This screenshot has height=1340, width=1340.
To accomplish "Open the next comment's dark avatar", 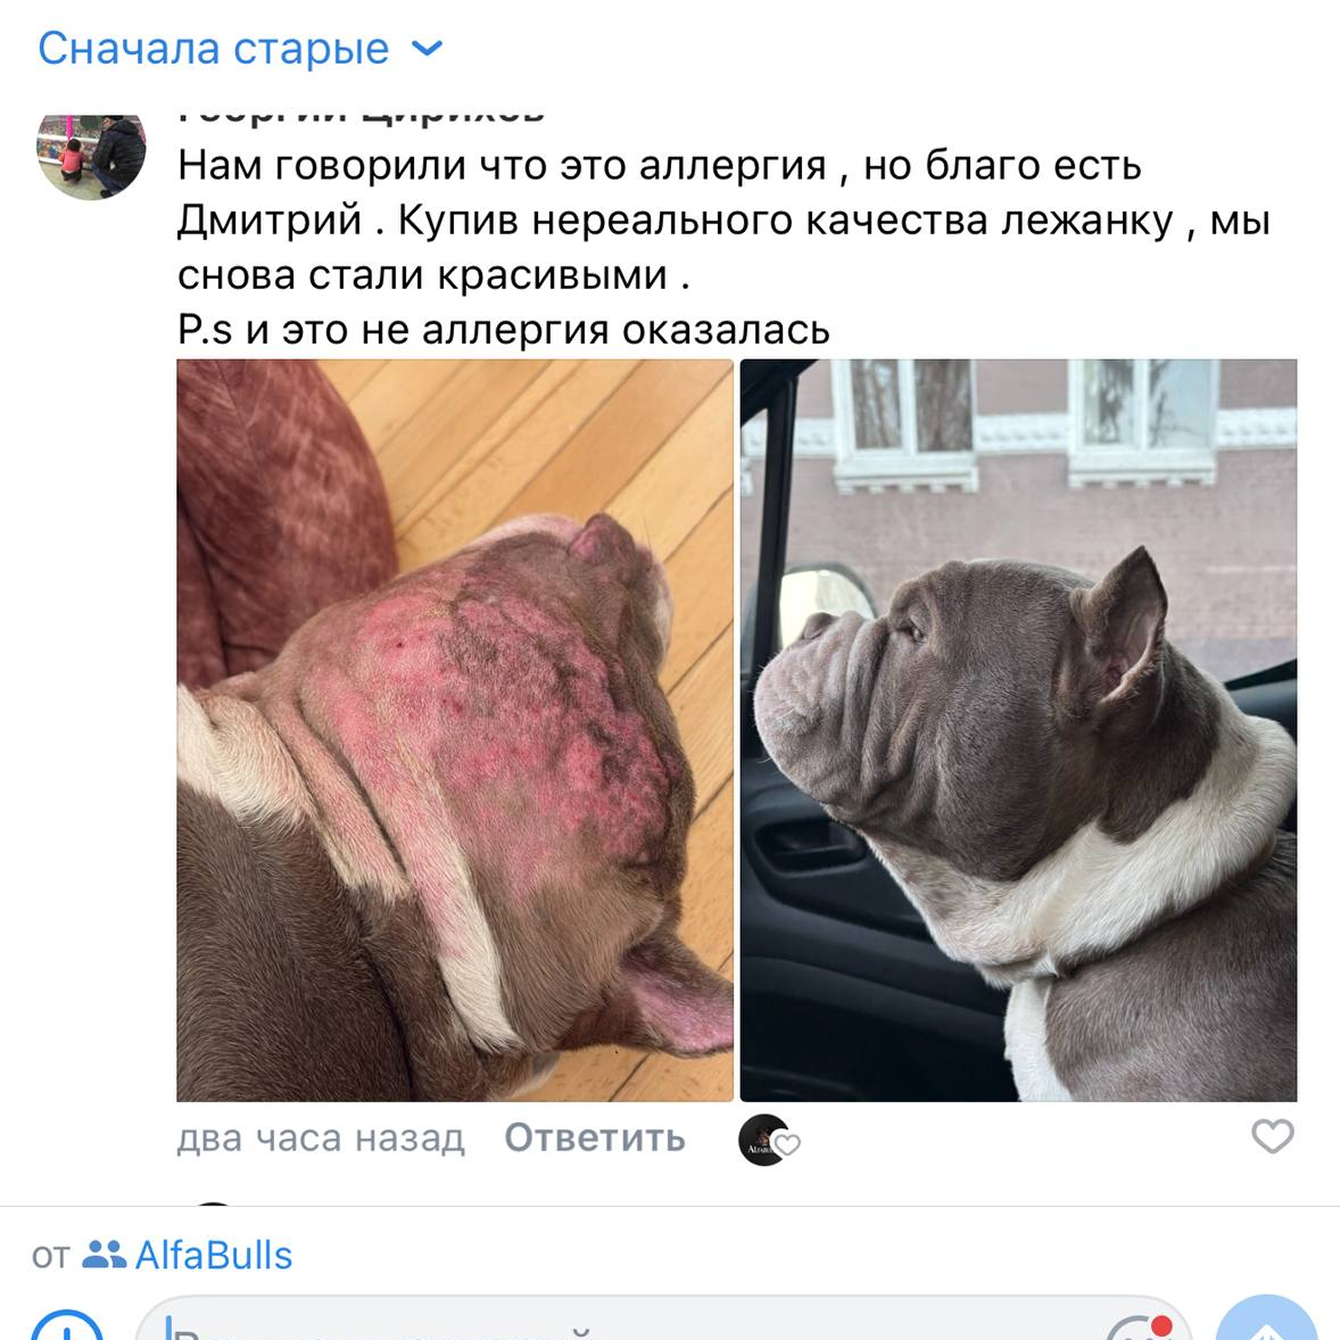I will pos(212,1204).
